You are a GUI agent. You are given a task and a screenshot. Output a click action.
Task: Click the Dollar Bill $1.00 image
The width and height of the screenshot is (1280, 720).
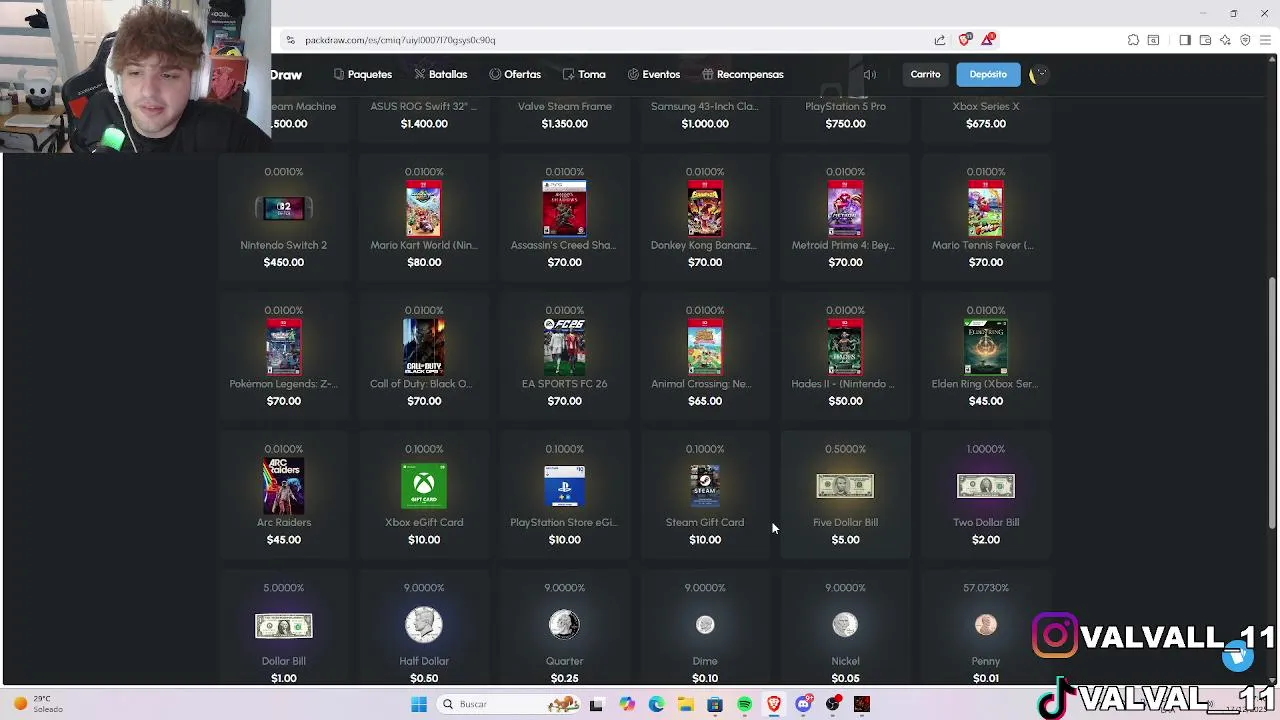[x=284, y=625]
